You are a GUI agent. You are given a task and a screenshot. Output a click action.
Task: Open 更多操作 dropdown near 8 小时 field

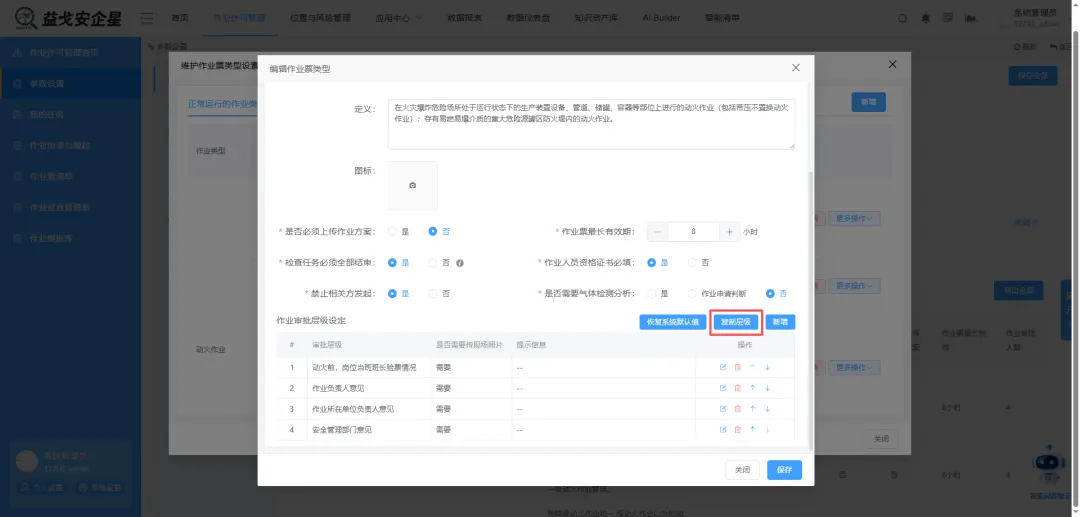point(854,219)
